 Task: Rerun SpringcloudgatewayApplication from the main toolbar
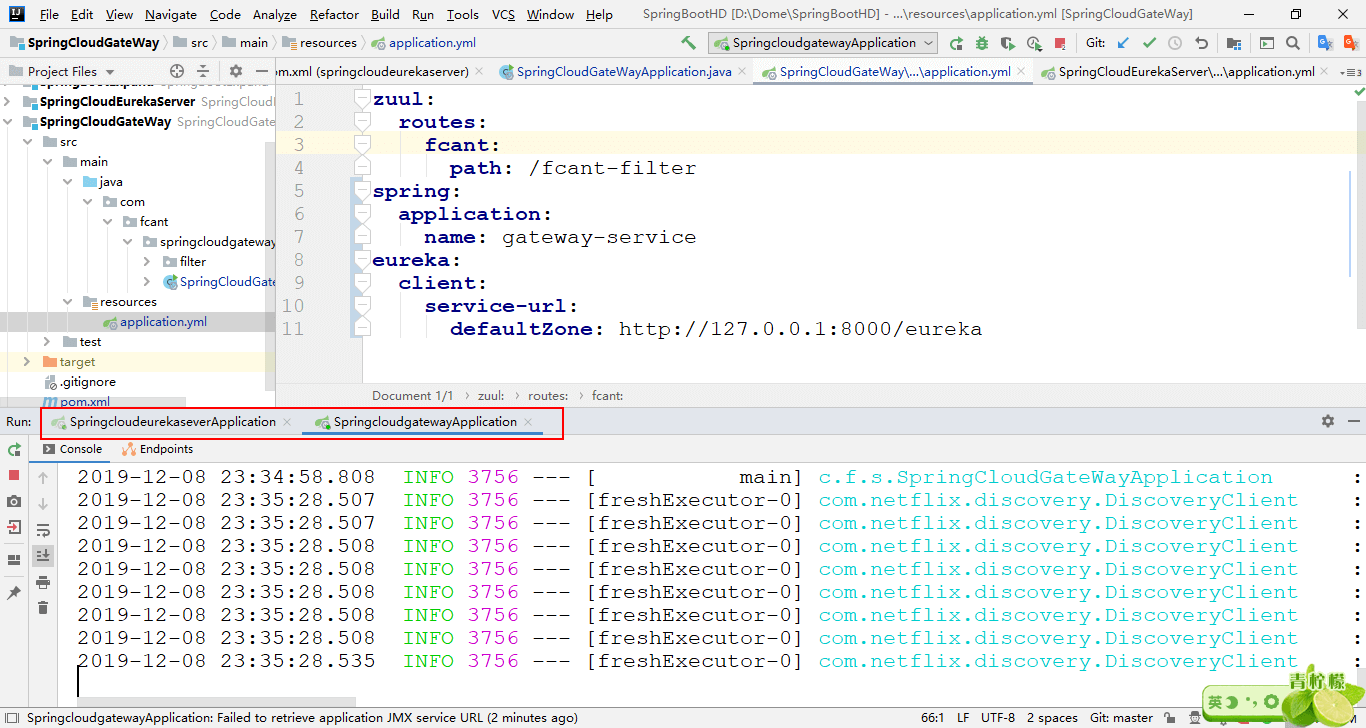tap(957, 43)
